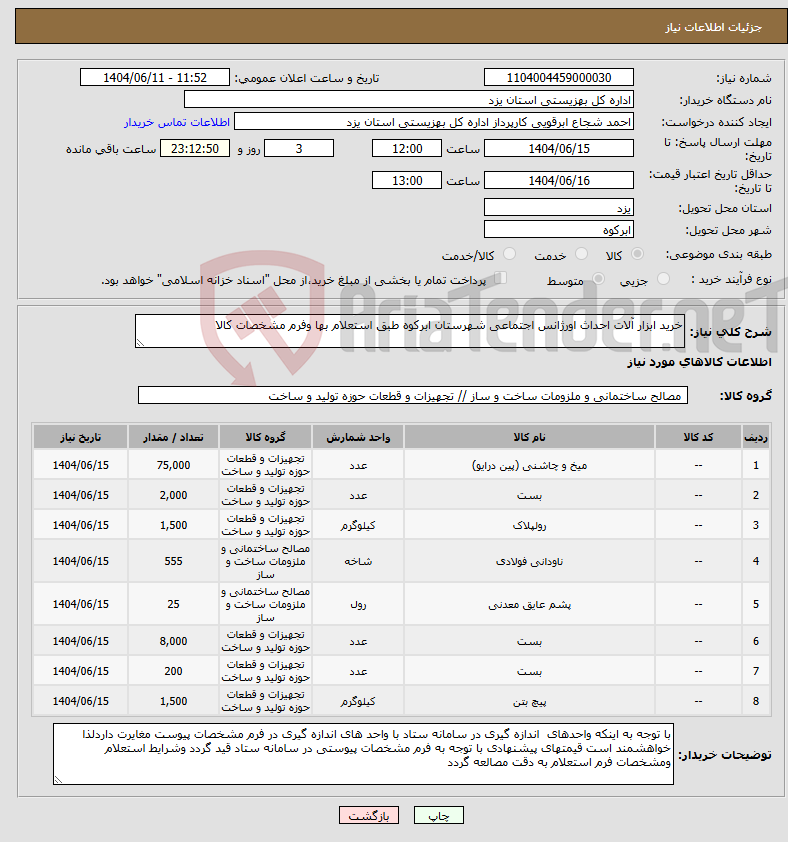Click item name ناودانی فولادی
This screenshot has height=842, width=788.
coord(529,561)
